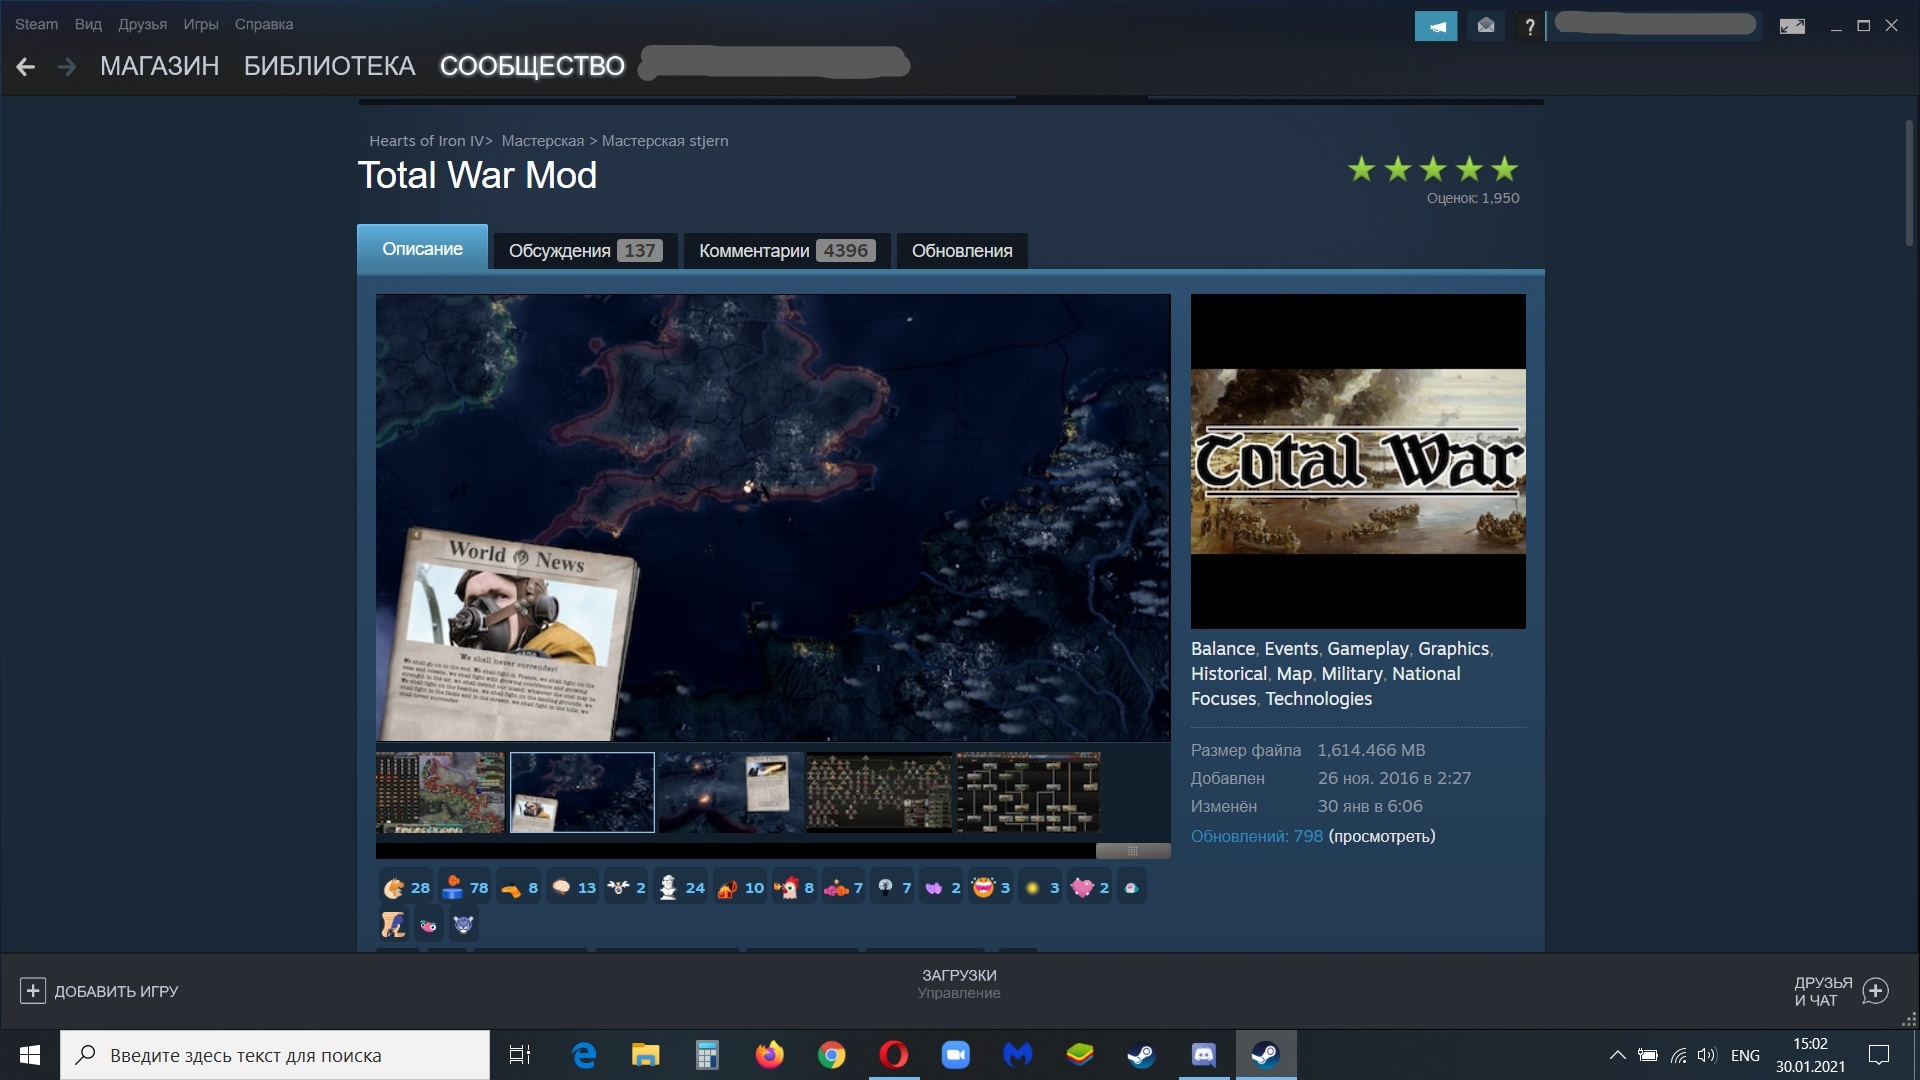Switch to Big Picture mode icon

(1792, 26)
